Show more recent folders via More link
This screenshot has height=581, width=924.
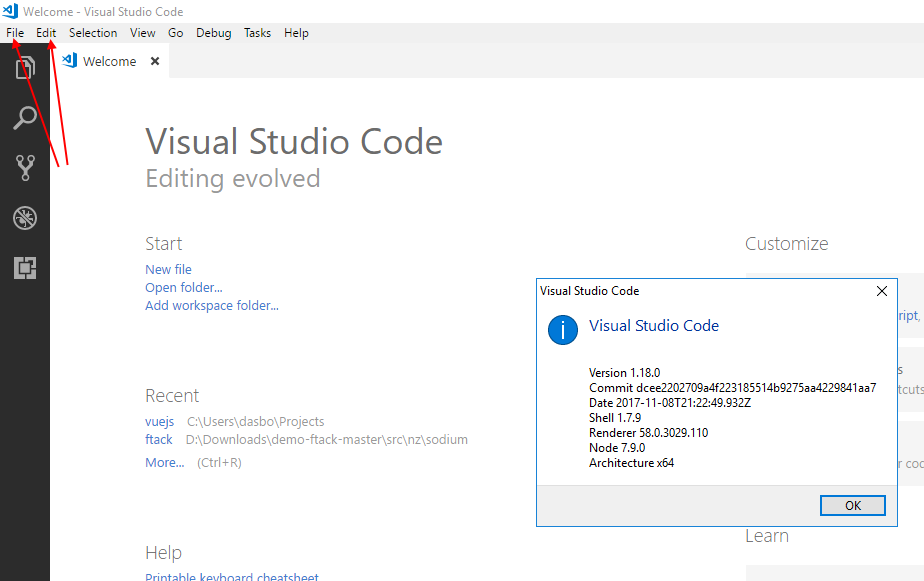point(163,462)
